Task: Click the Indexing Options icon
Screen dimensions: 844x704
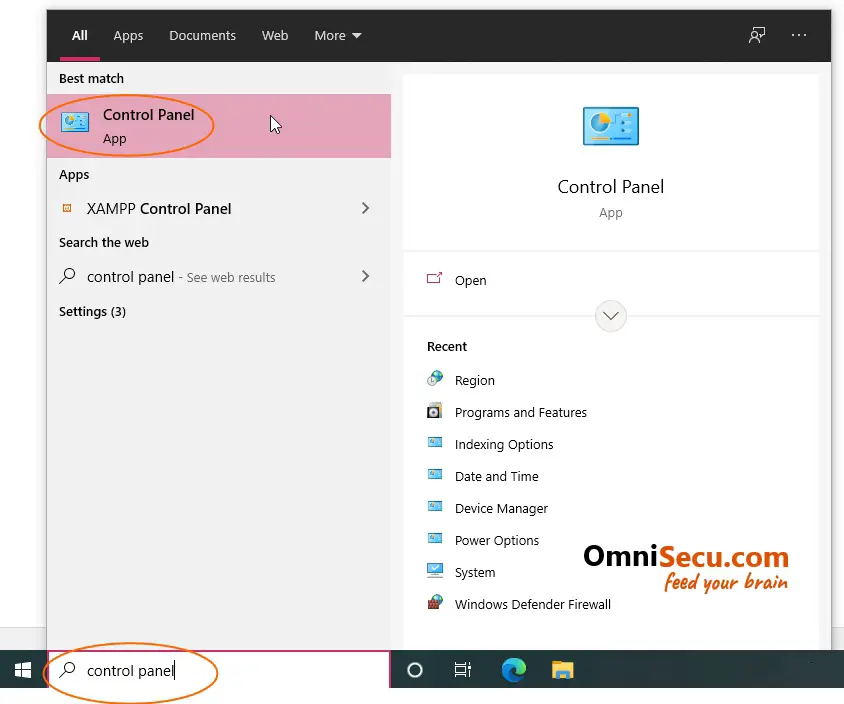Action: pyautogui.click(x=435, y=442)
